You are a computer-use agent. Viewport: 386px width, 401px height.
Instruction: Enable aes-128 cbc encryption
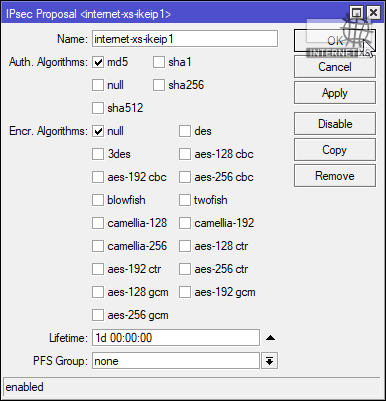tap(185, 154)
